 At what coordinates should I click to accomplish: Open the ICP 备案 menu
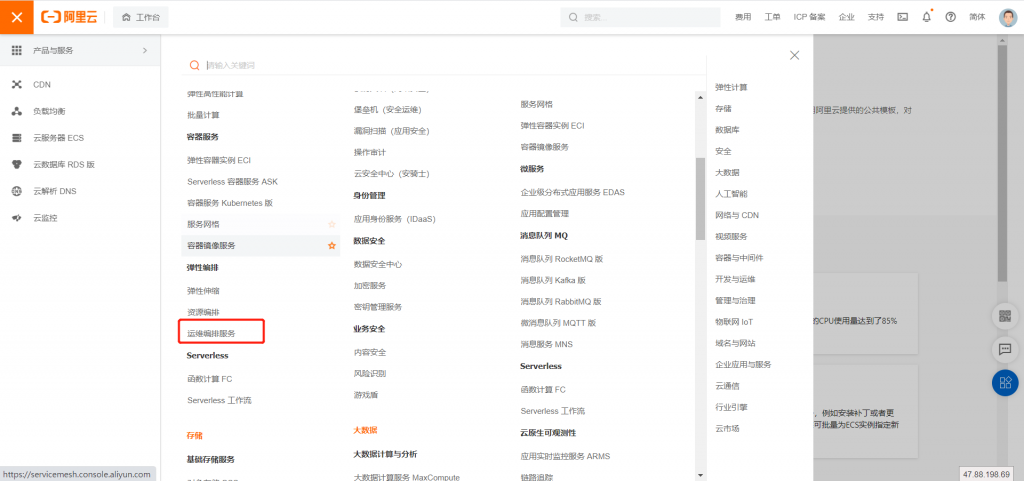point(809,18)
